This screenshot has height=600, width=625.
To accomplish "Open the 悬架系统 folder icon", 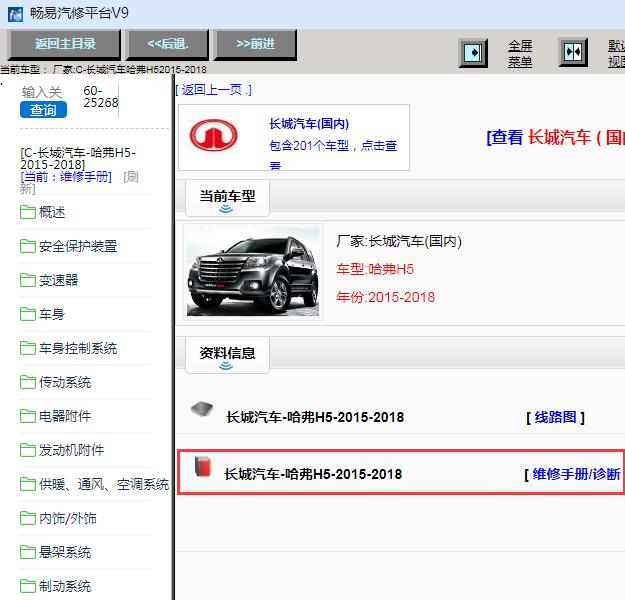I will click(x=28, y=552).
